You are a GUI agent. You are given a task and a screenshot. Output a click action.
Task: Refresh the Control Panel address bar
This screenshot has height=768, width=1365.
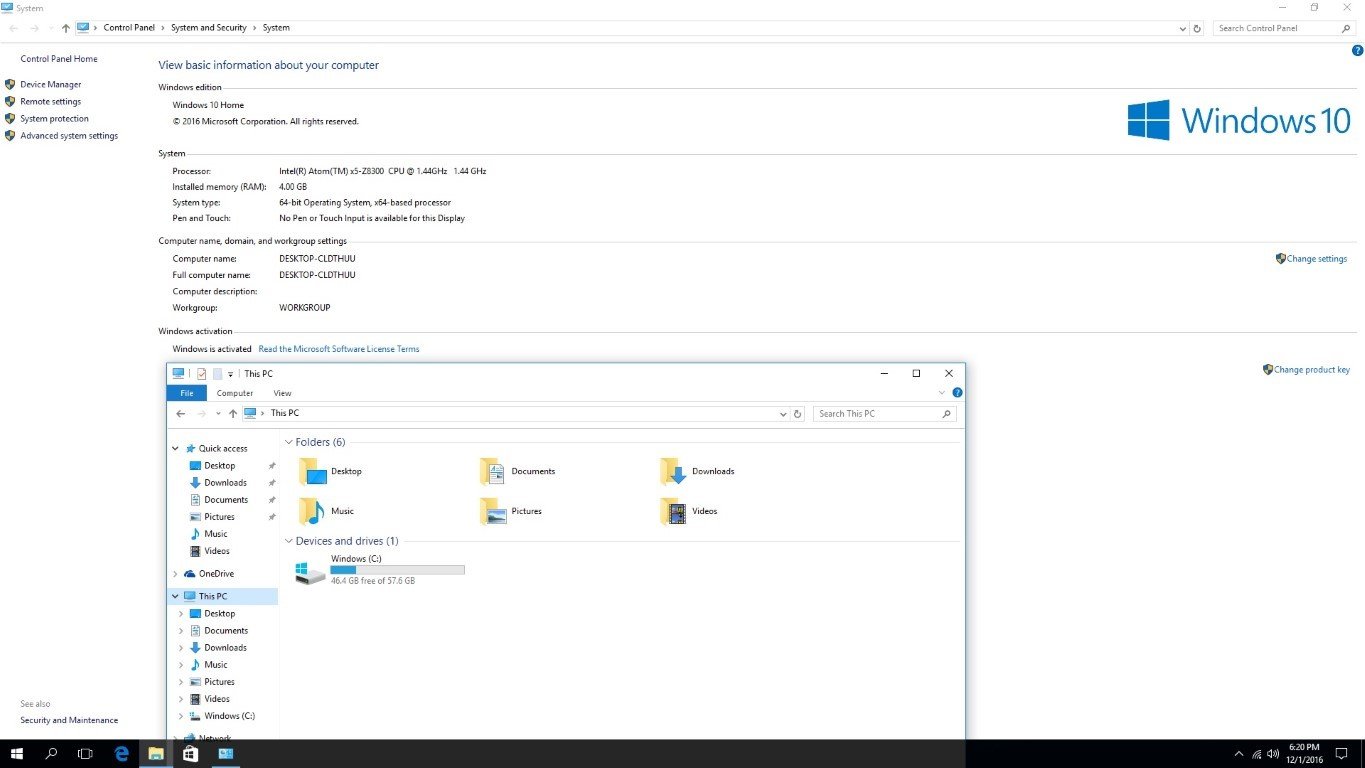tap(1197, 28)
